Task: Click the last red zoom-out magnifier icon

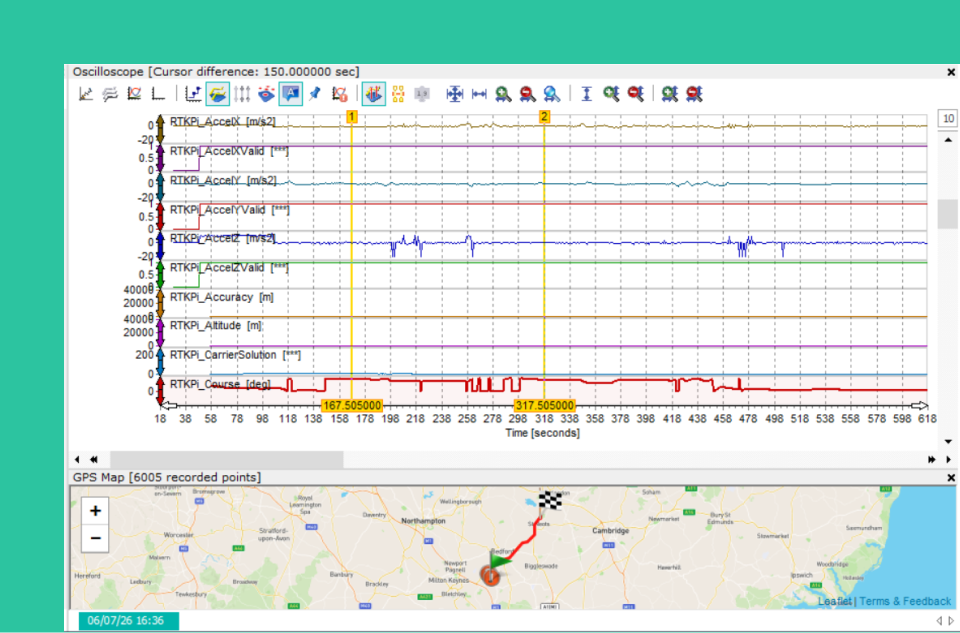Action: 694,94
